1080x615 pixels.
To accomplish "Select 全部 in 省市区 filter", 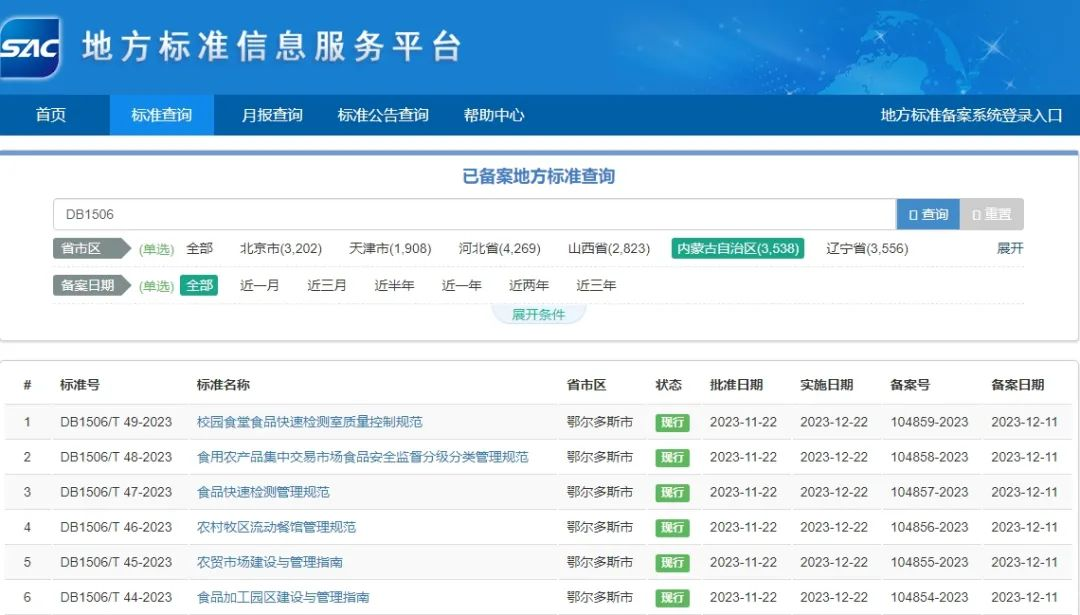I will (200, 248).
